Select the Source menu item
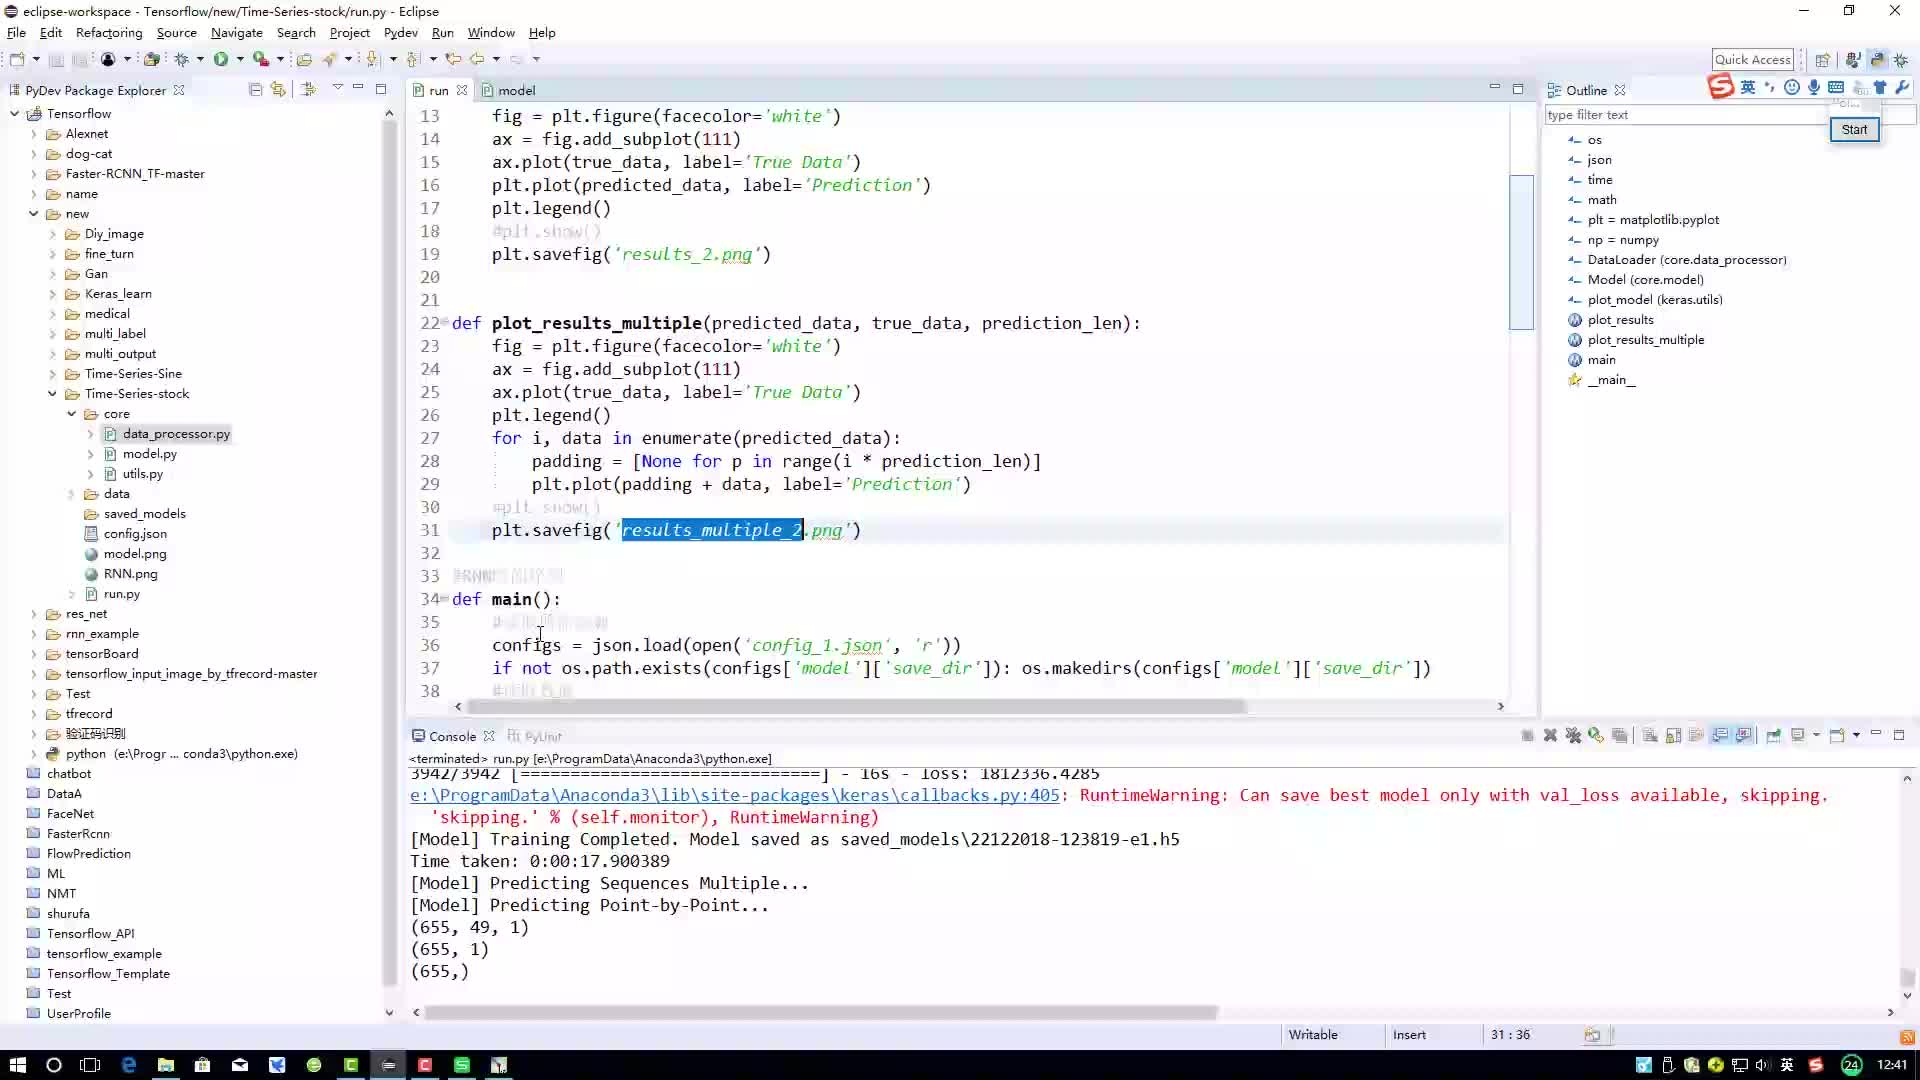Viewport: 1920px width, 1080px height. [174, 33]
